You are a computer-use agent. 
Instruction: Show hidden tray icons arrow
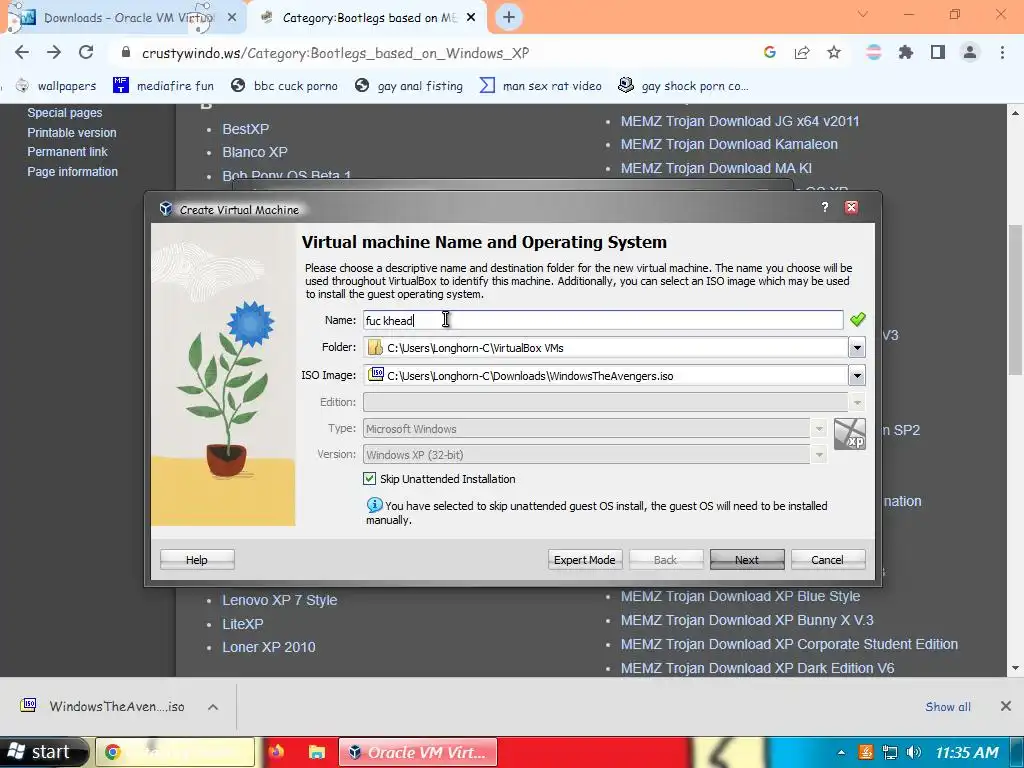point(841,752)
